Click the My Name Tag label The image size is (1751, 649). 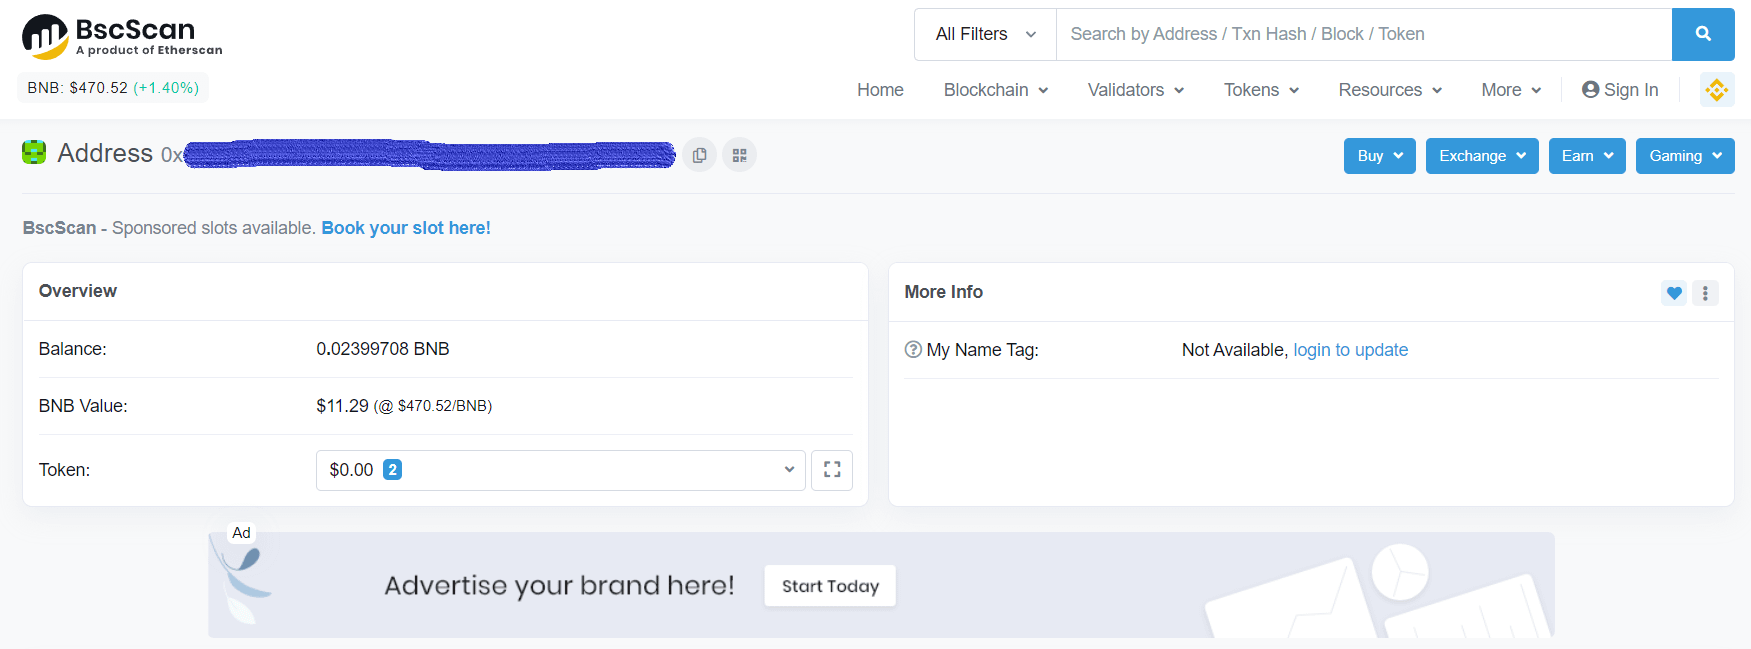pyautogui.click(x=983, y=350)
